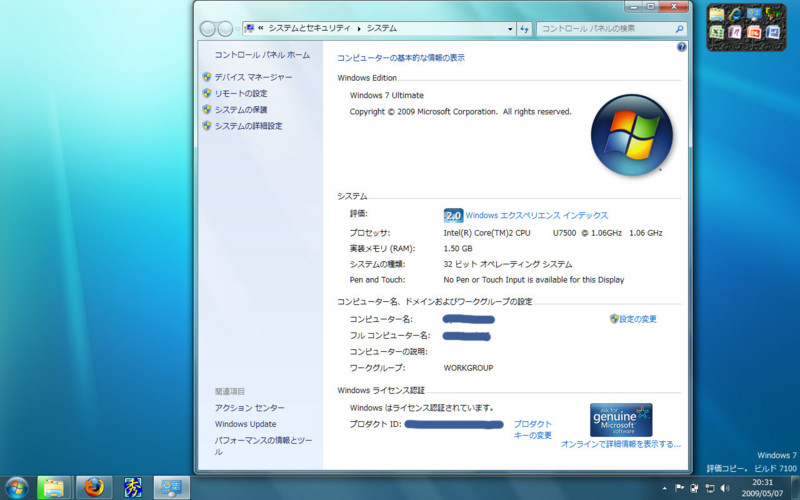Click the power plug tray icon
Image resolution: width=800 pixels, height=500 pixels.
point(694,488)
